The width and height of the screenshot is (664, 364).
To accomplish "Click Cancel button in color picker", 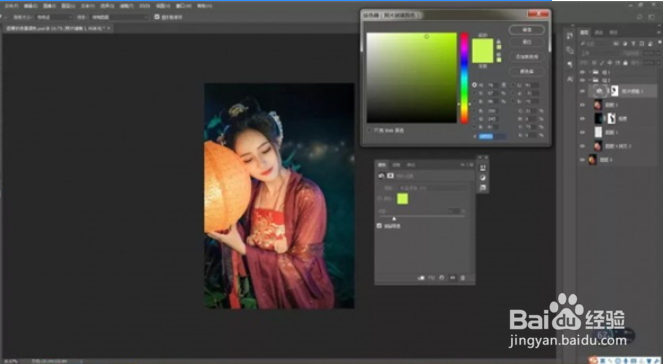I will pyautogui.click(x=527, y=42).
